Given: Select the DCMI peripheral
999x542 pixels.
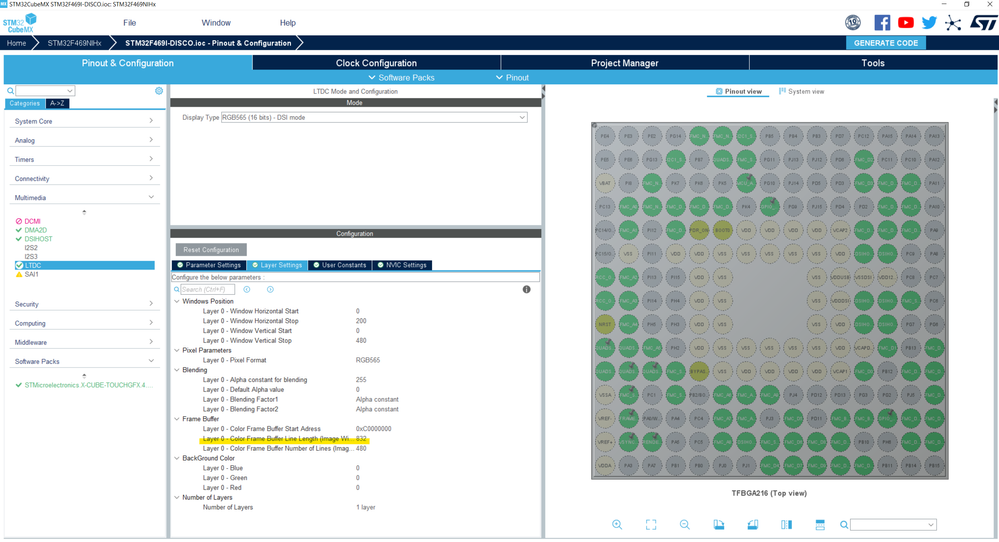Looking at the screenshot, I should coord(32,221).
